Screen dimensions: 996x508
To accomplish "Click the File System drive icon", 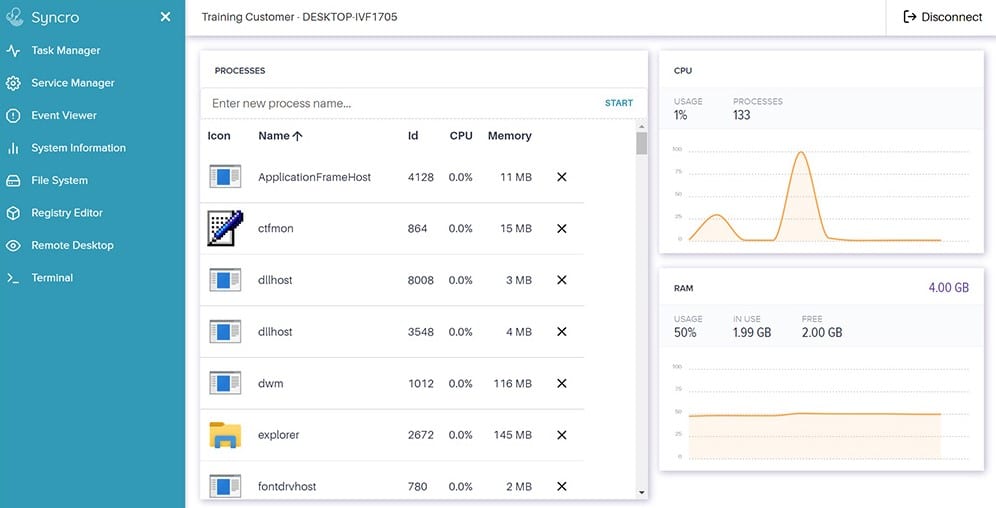I will 13,180.
